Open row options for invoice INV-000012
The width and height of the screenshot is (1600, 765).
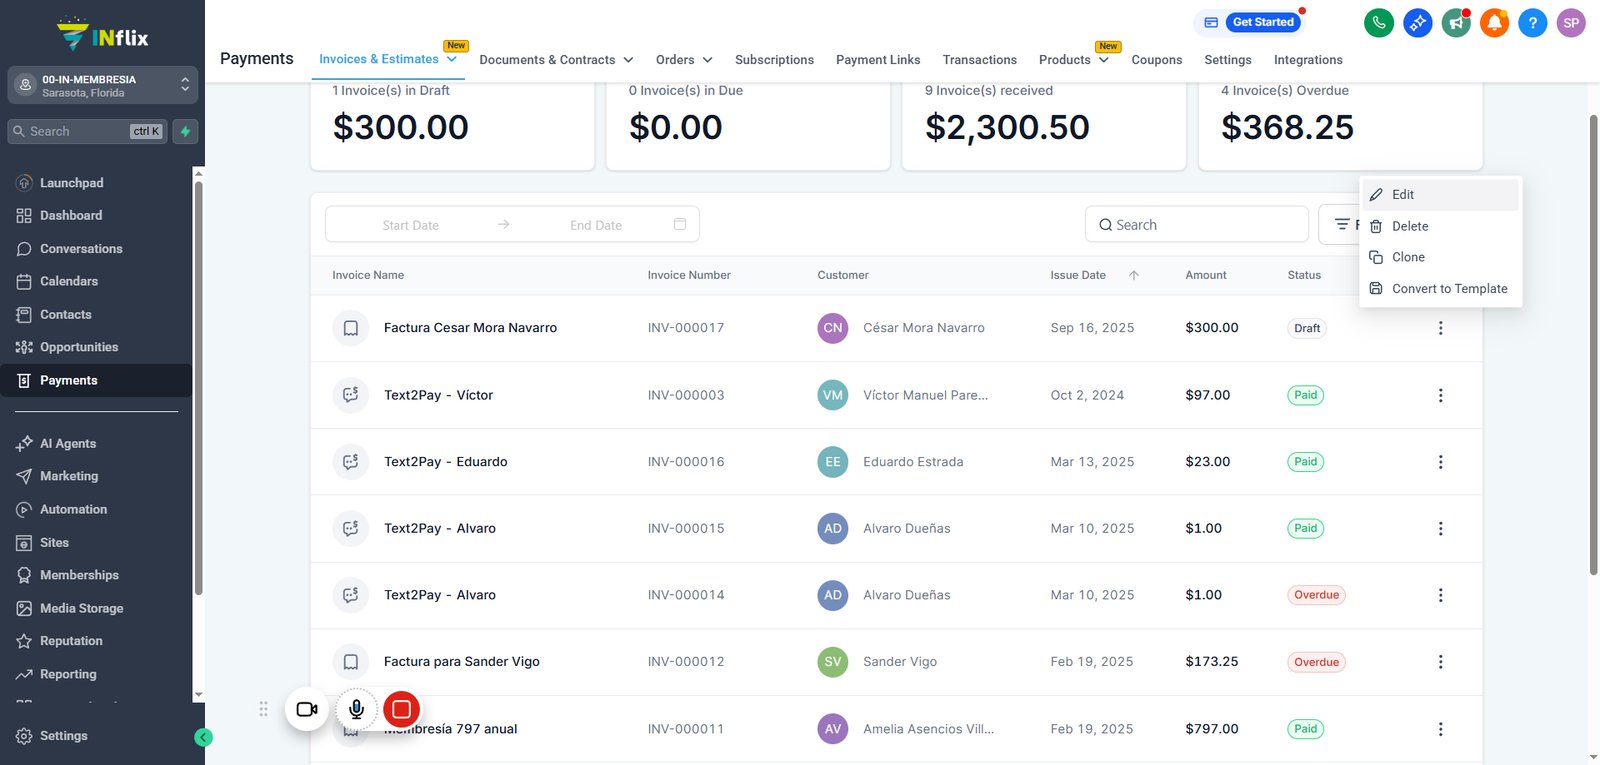pyautogui.click(x=1440, y=662)
